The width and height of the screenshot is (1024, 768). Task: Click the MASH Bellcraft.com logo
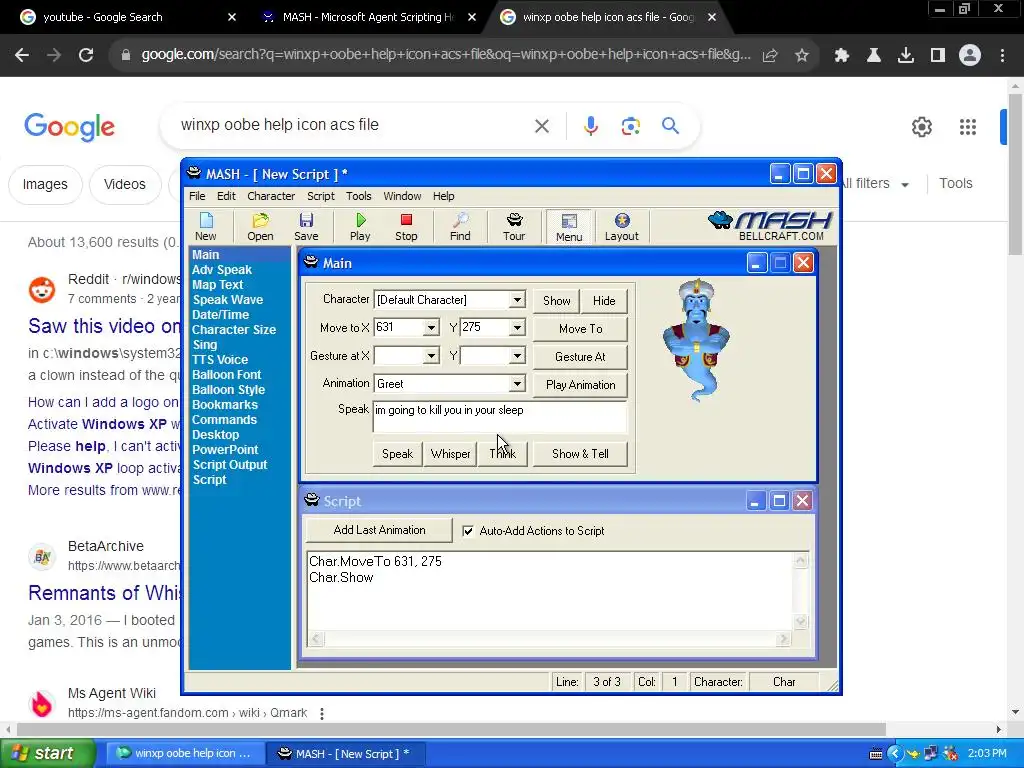(x=770, y=226)
